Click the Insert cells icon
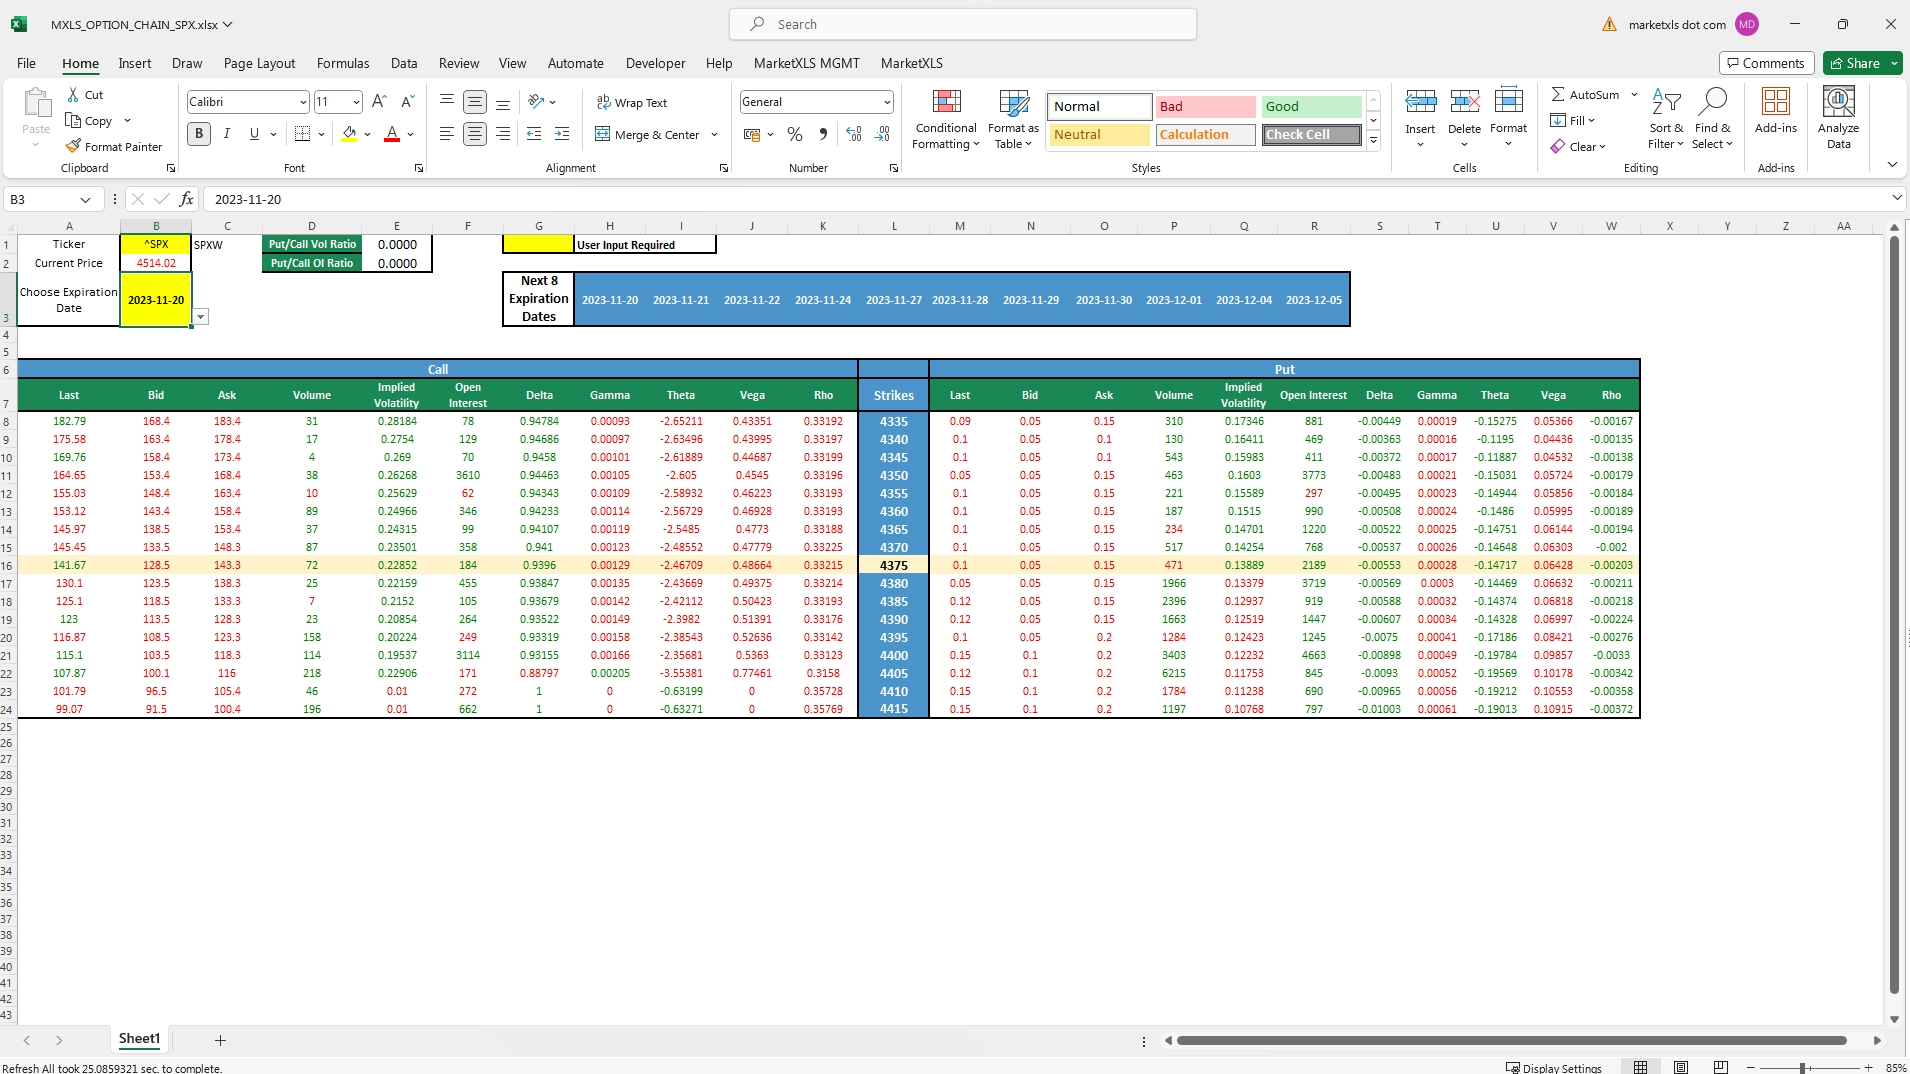This screenshot has height=1074, width=1910. coord(1420,100)
